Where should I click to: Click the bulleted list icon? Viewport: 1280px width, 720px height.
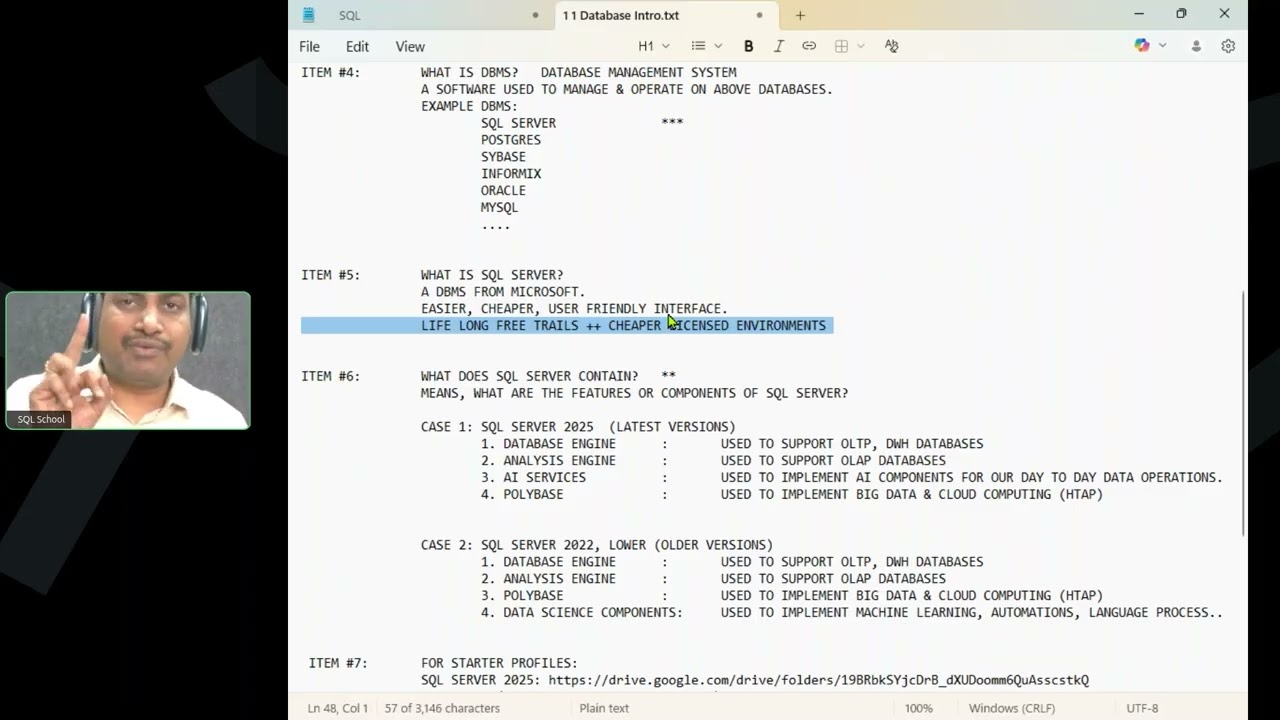698,46
